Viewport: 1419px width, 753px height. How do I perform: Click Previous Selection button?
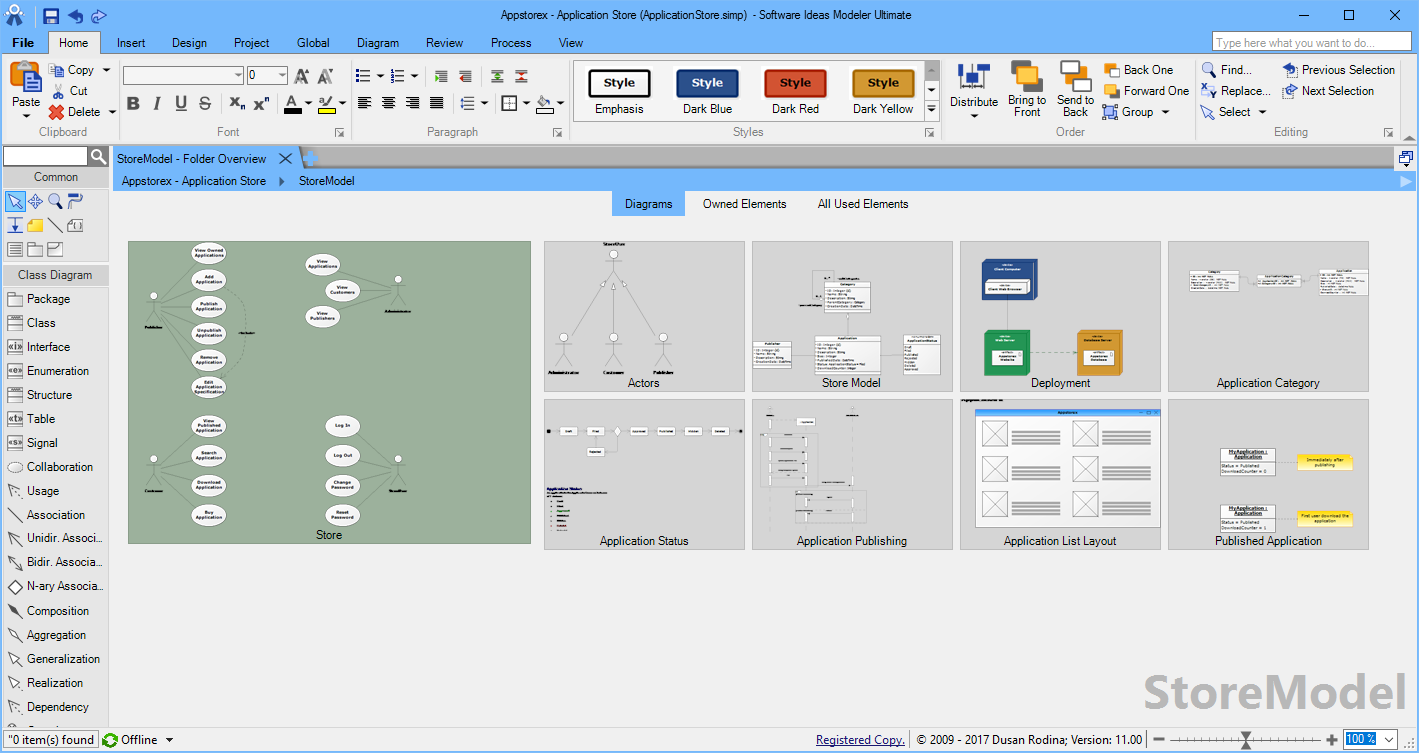tap(1338, 70)
